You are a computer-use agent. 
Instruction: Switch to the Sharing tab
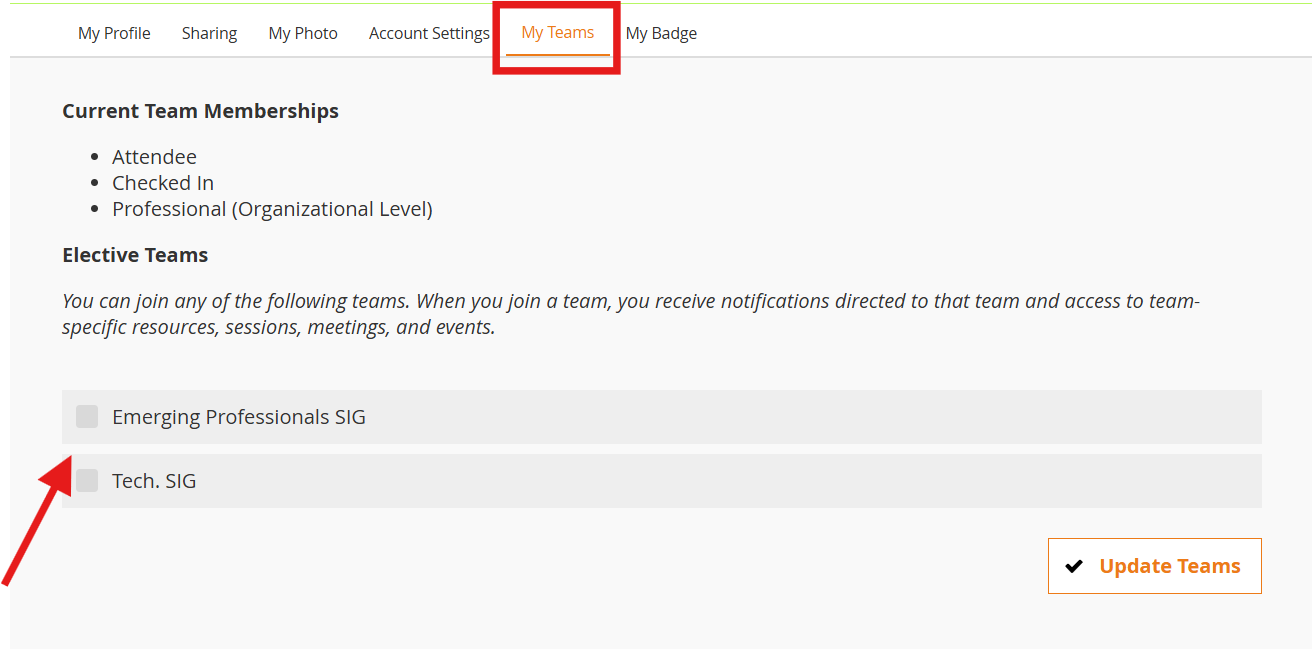tap(209, 33)
